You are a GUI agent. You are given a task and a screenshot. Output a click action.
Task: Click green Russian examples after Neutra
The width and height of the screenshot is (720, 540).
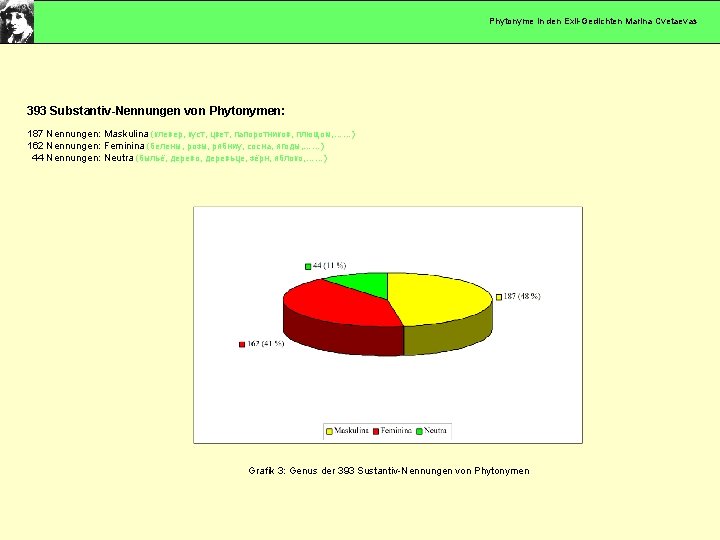pyautogui.click(x=231, y=158)
